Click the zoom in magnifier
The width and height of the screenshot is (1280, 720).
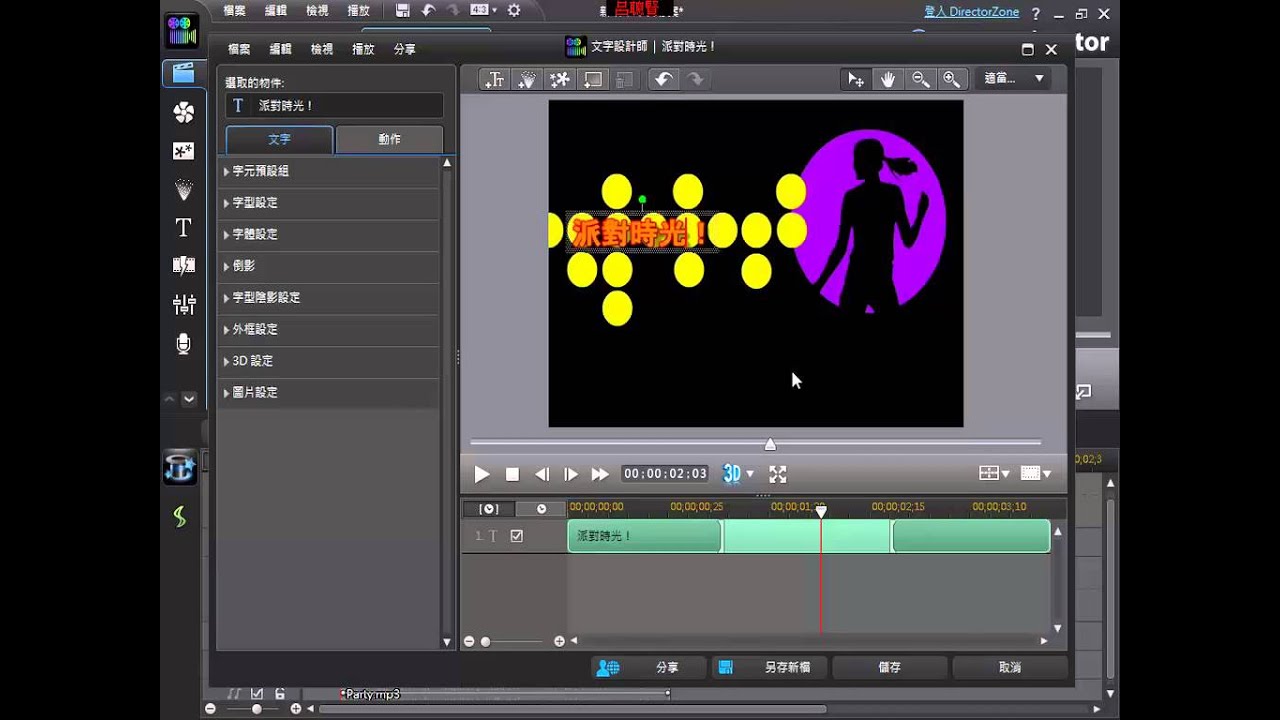point(952,79)
